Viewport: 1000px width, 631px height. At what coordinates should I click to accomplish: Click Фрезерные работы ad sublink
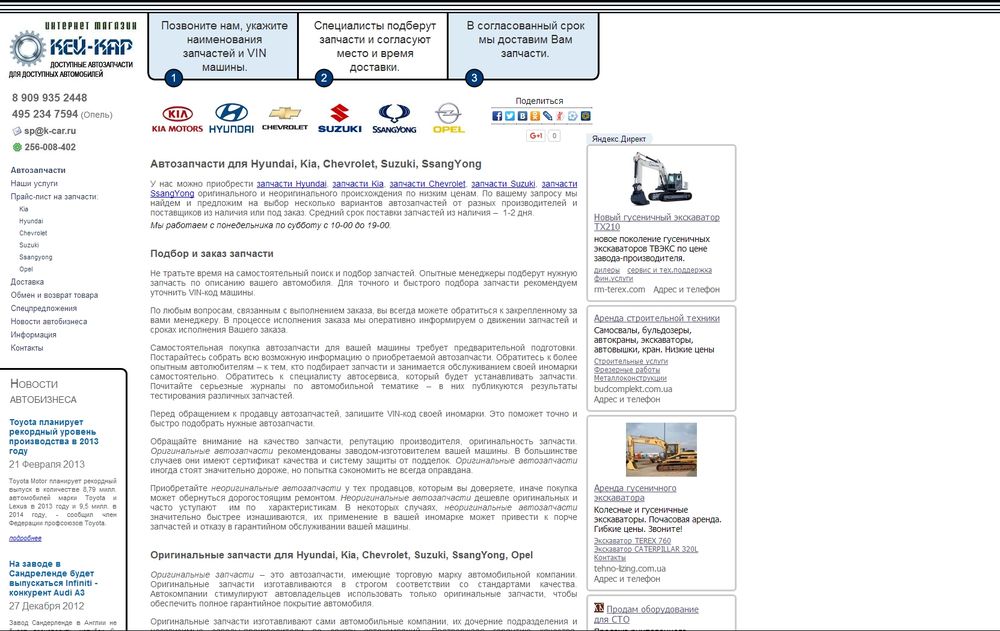[627, 369]
